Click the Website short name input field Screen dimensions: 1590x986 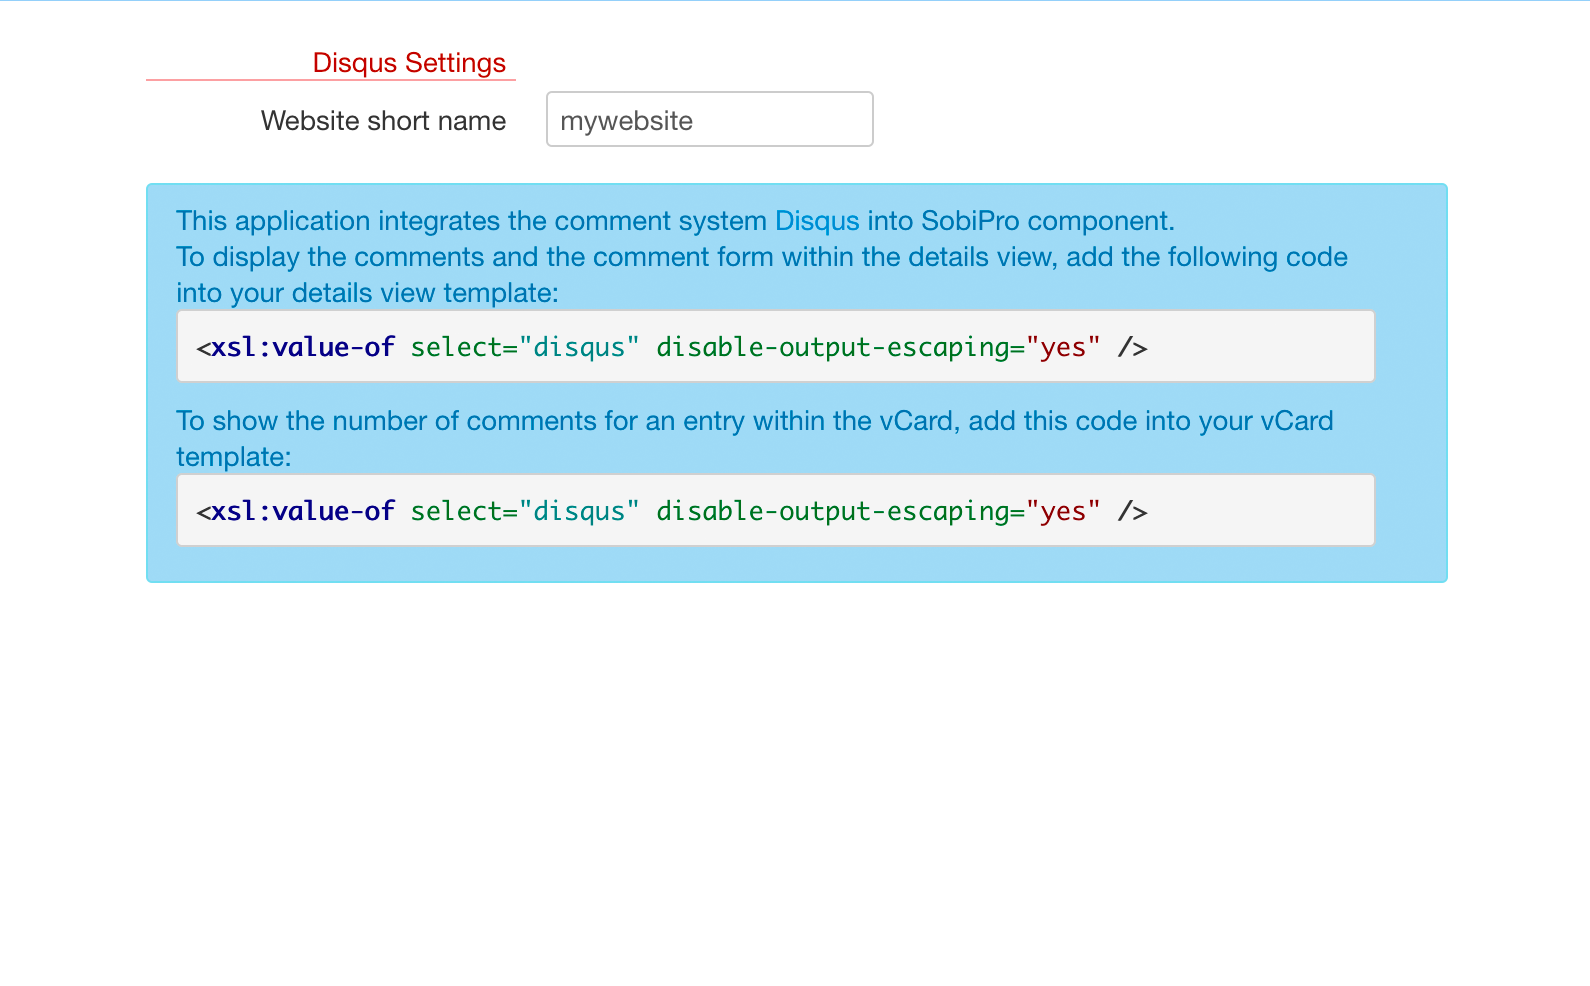[709, 119]
